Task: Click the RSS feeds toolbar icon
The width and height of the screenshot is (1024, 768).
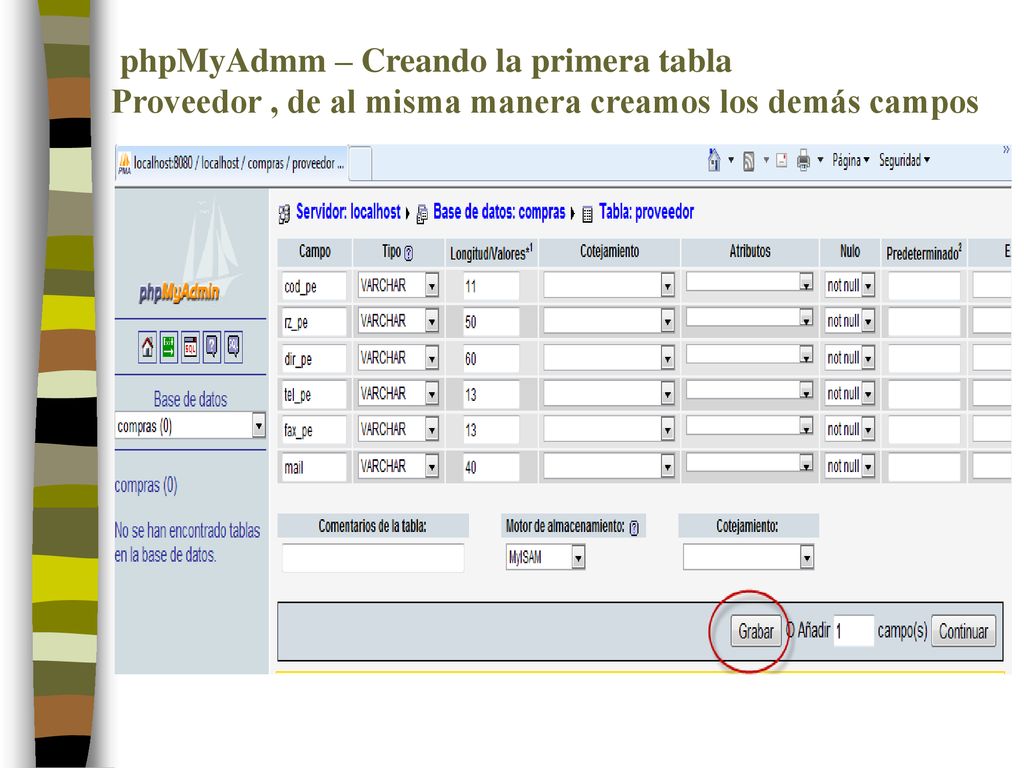Action: pyautogui.click(x=749, y=161)
